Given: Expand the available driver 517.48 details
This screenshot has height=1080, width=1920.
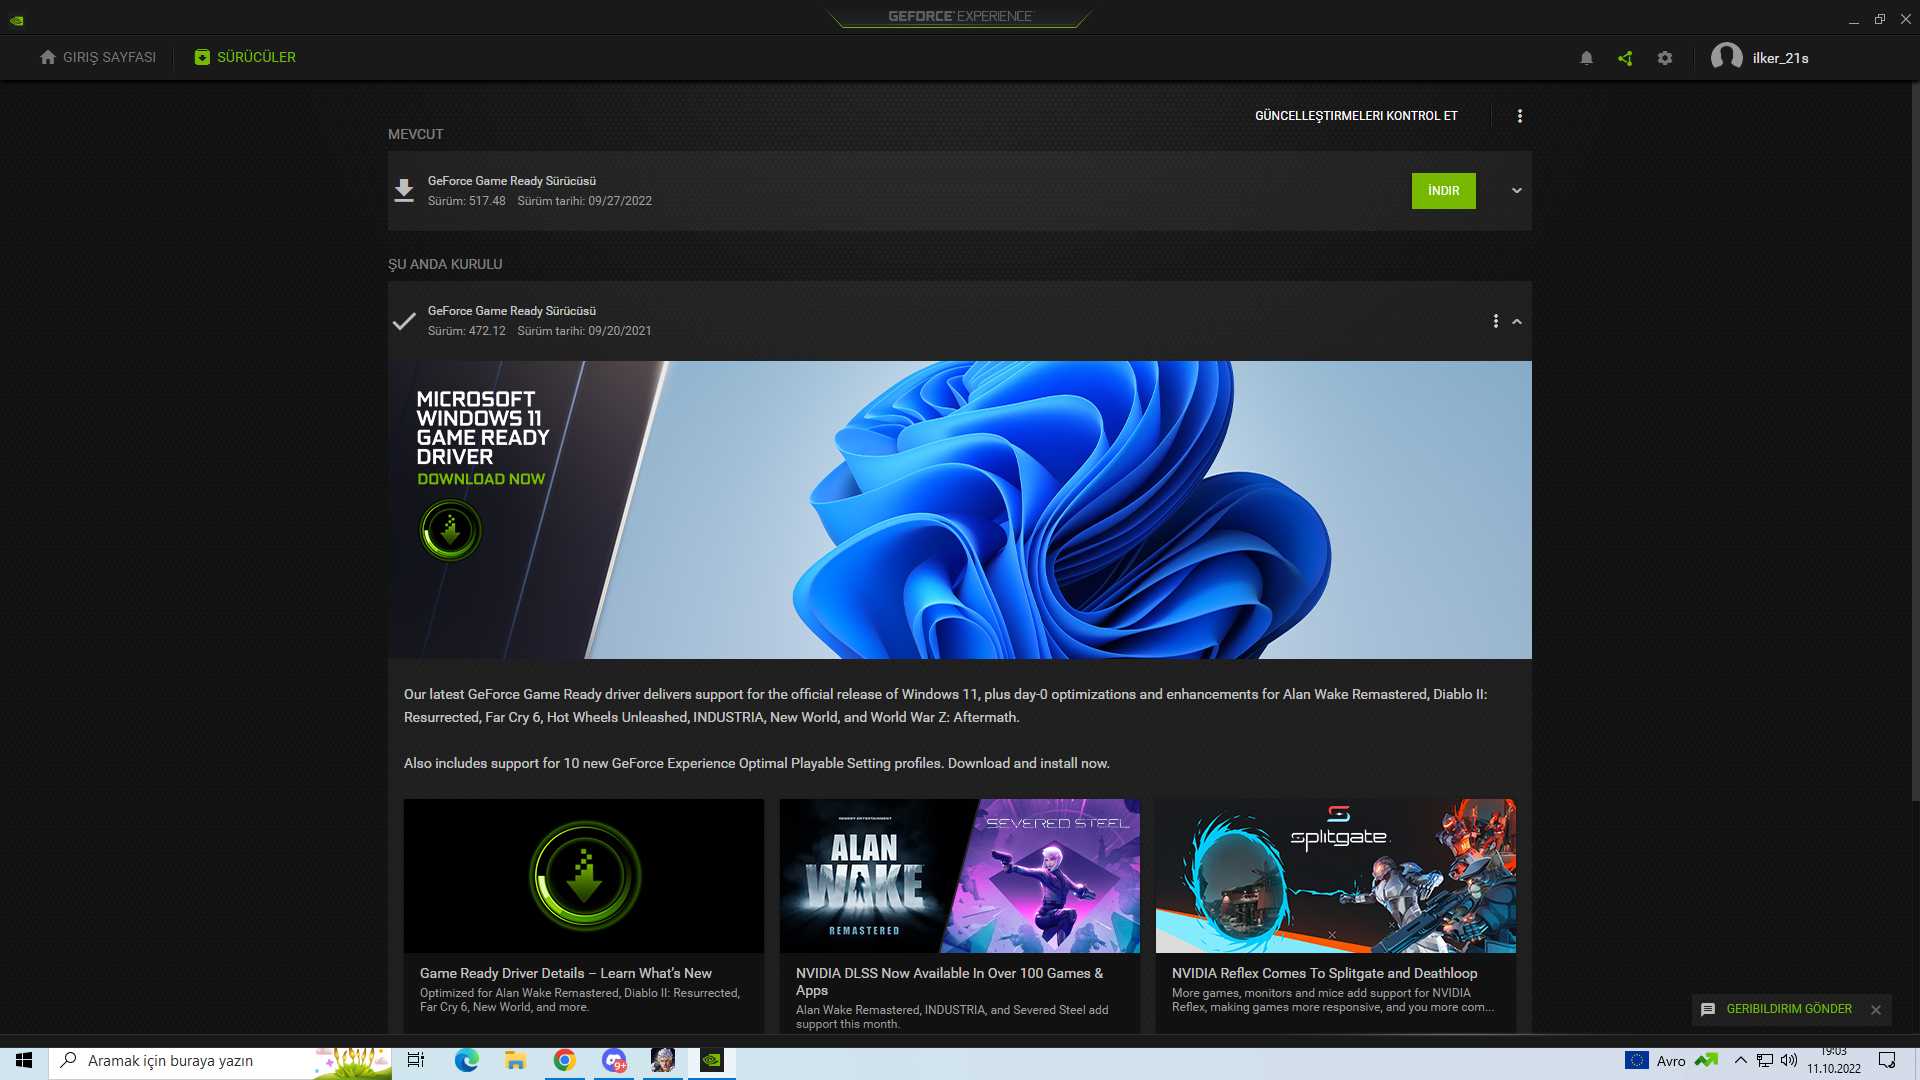Looking at the screenshot, I should tap(1517, 191).
